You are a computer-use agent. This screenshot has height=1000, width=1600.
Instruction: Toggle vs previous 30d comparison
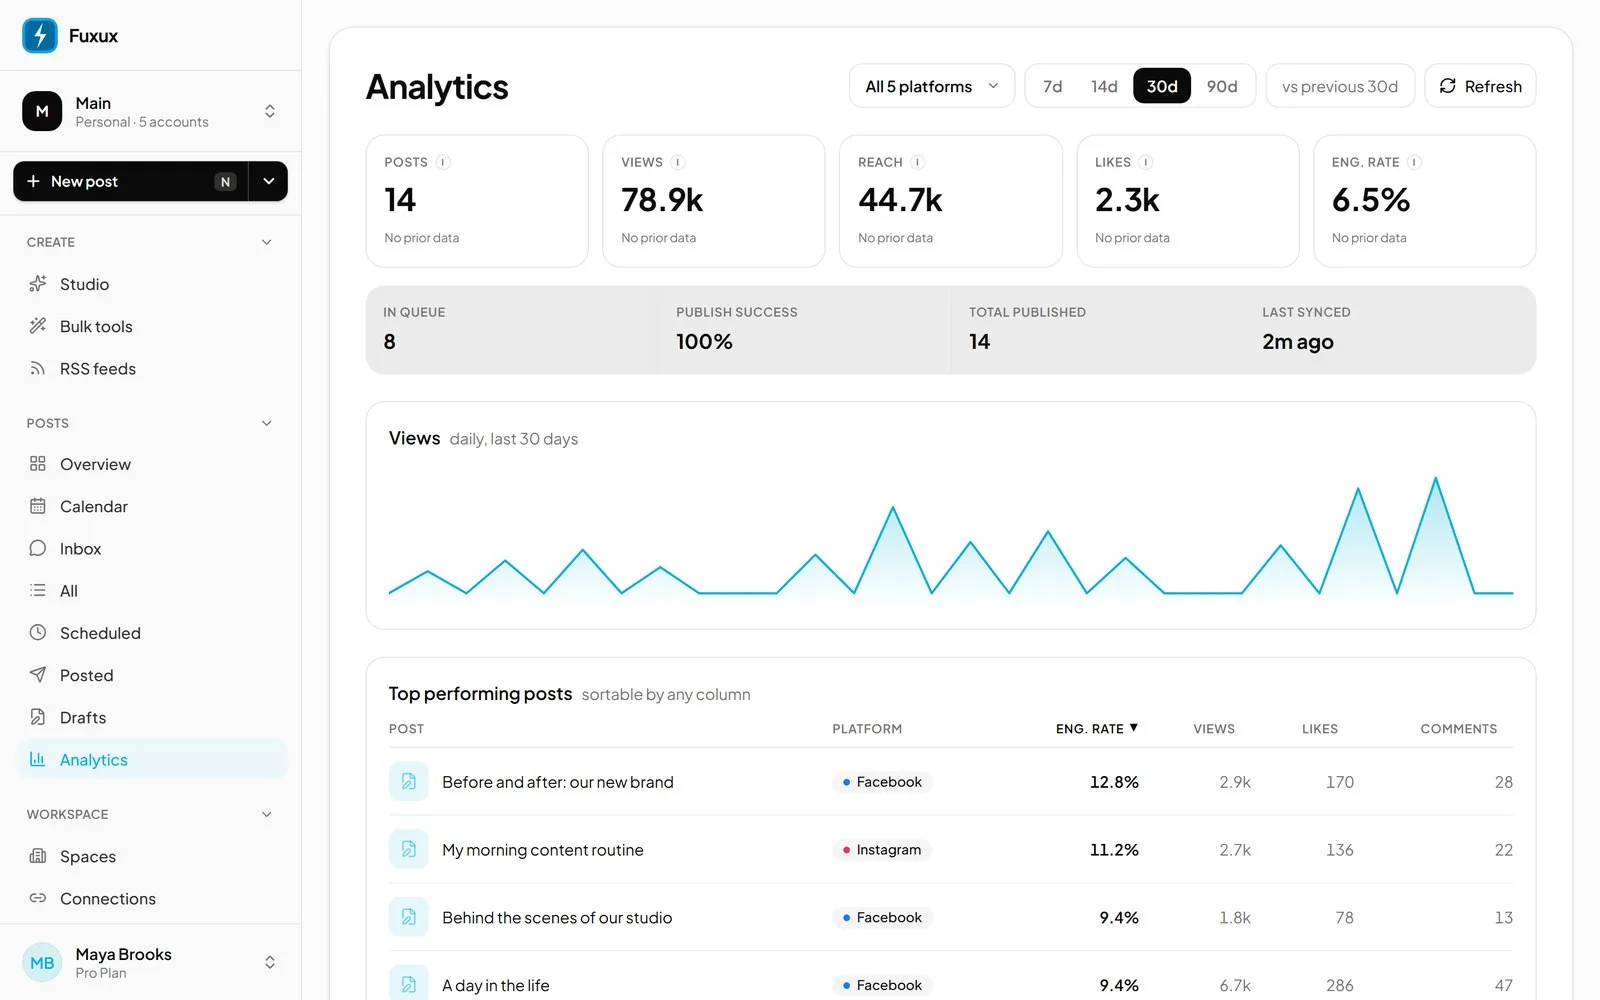point(1340,86)
